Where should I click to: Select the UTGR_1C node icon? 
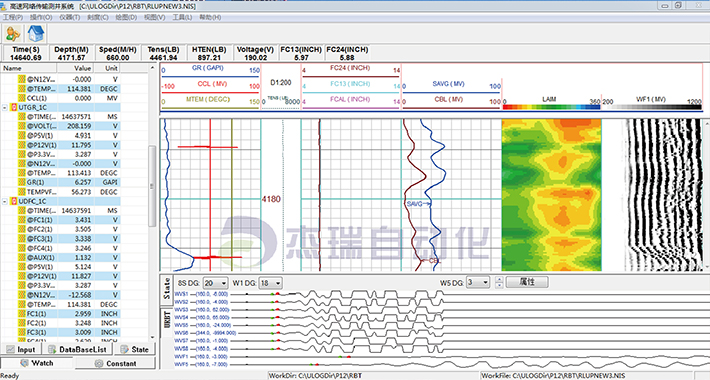pyautogui.click(x=14, y=107)
